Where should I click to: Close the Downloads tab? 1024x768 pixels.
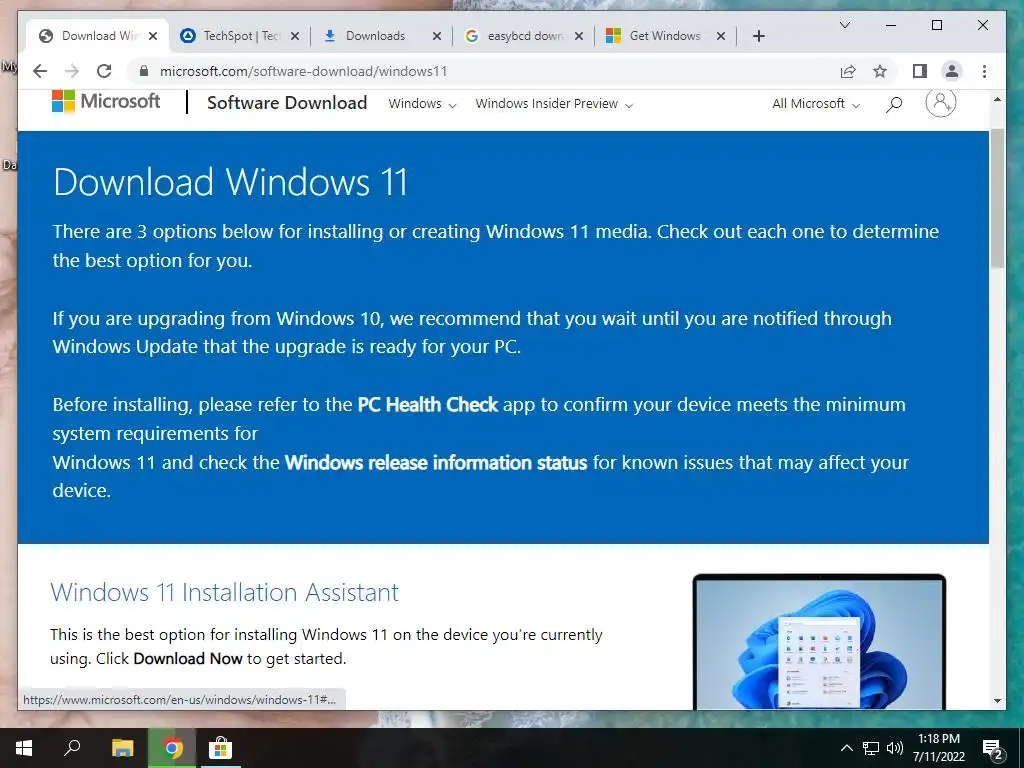click(437, 36)
